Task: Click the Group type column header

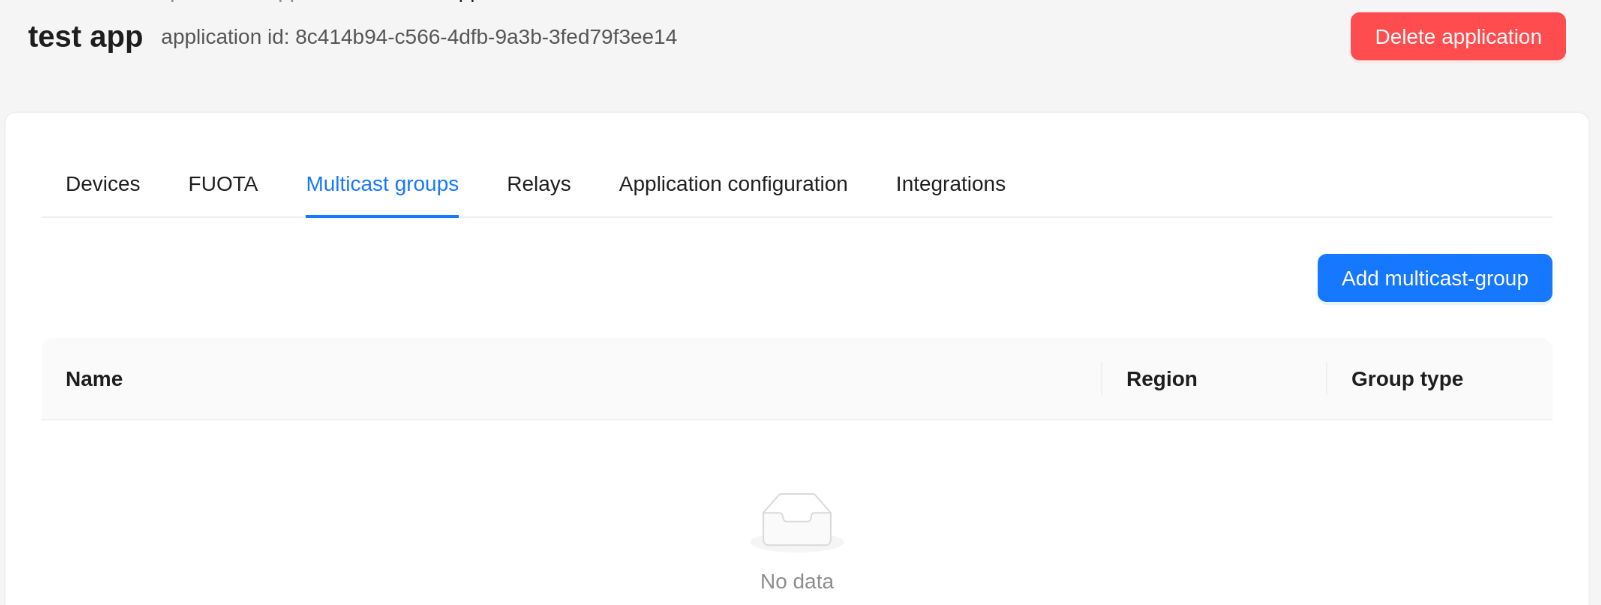Action: point(1406,379)
